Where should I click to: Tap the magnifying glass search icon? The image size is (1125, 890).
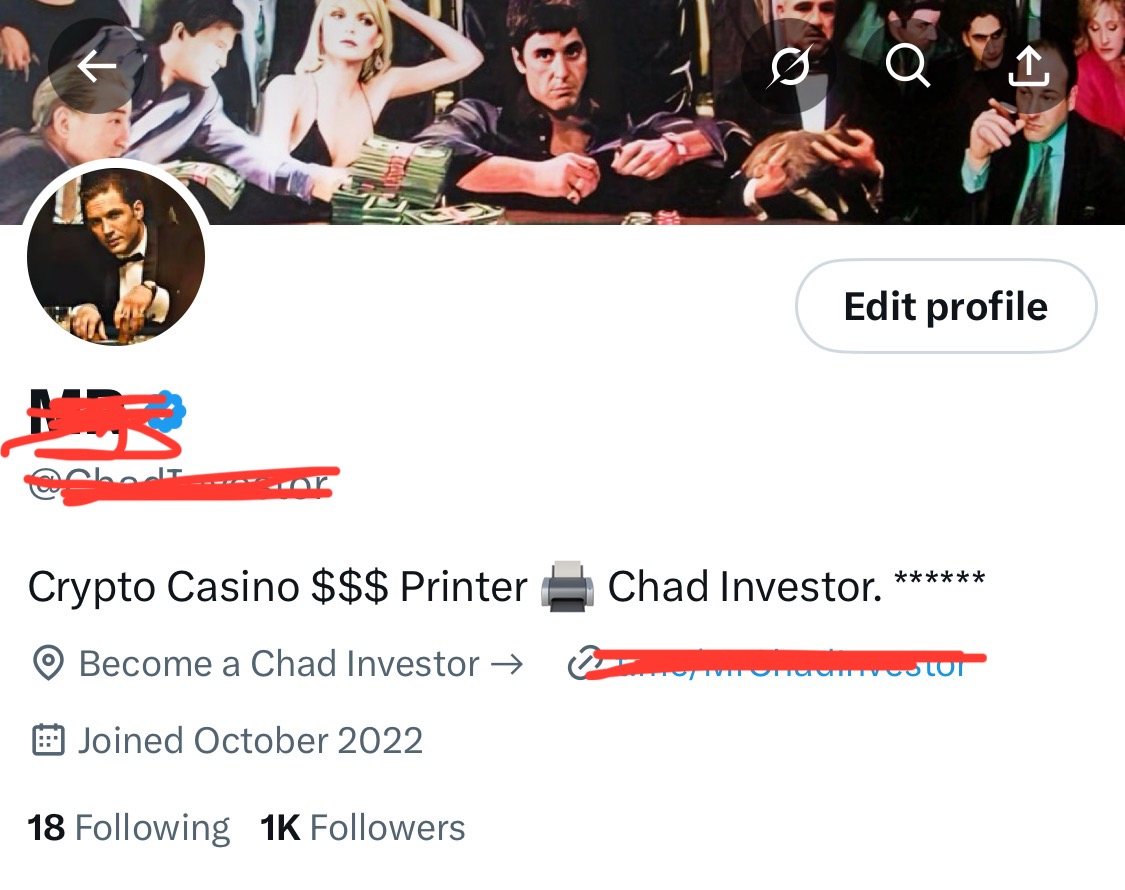(908, 66)
